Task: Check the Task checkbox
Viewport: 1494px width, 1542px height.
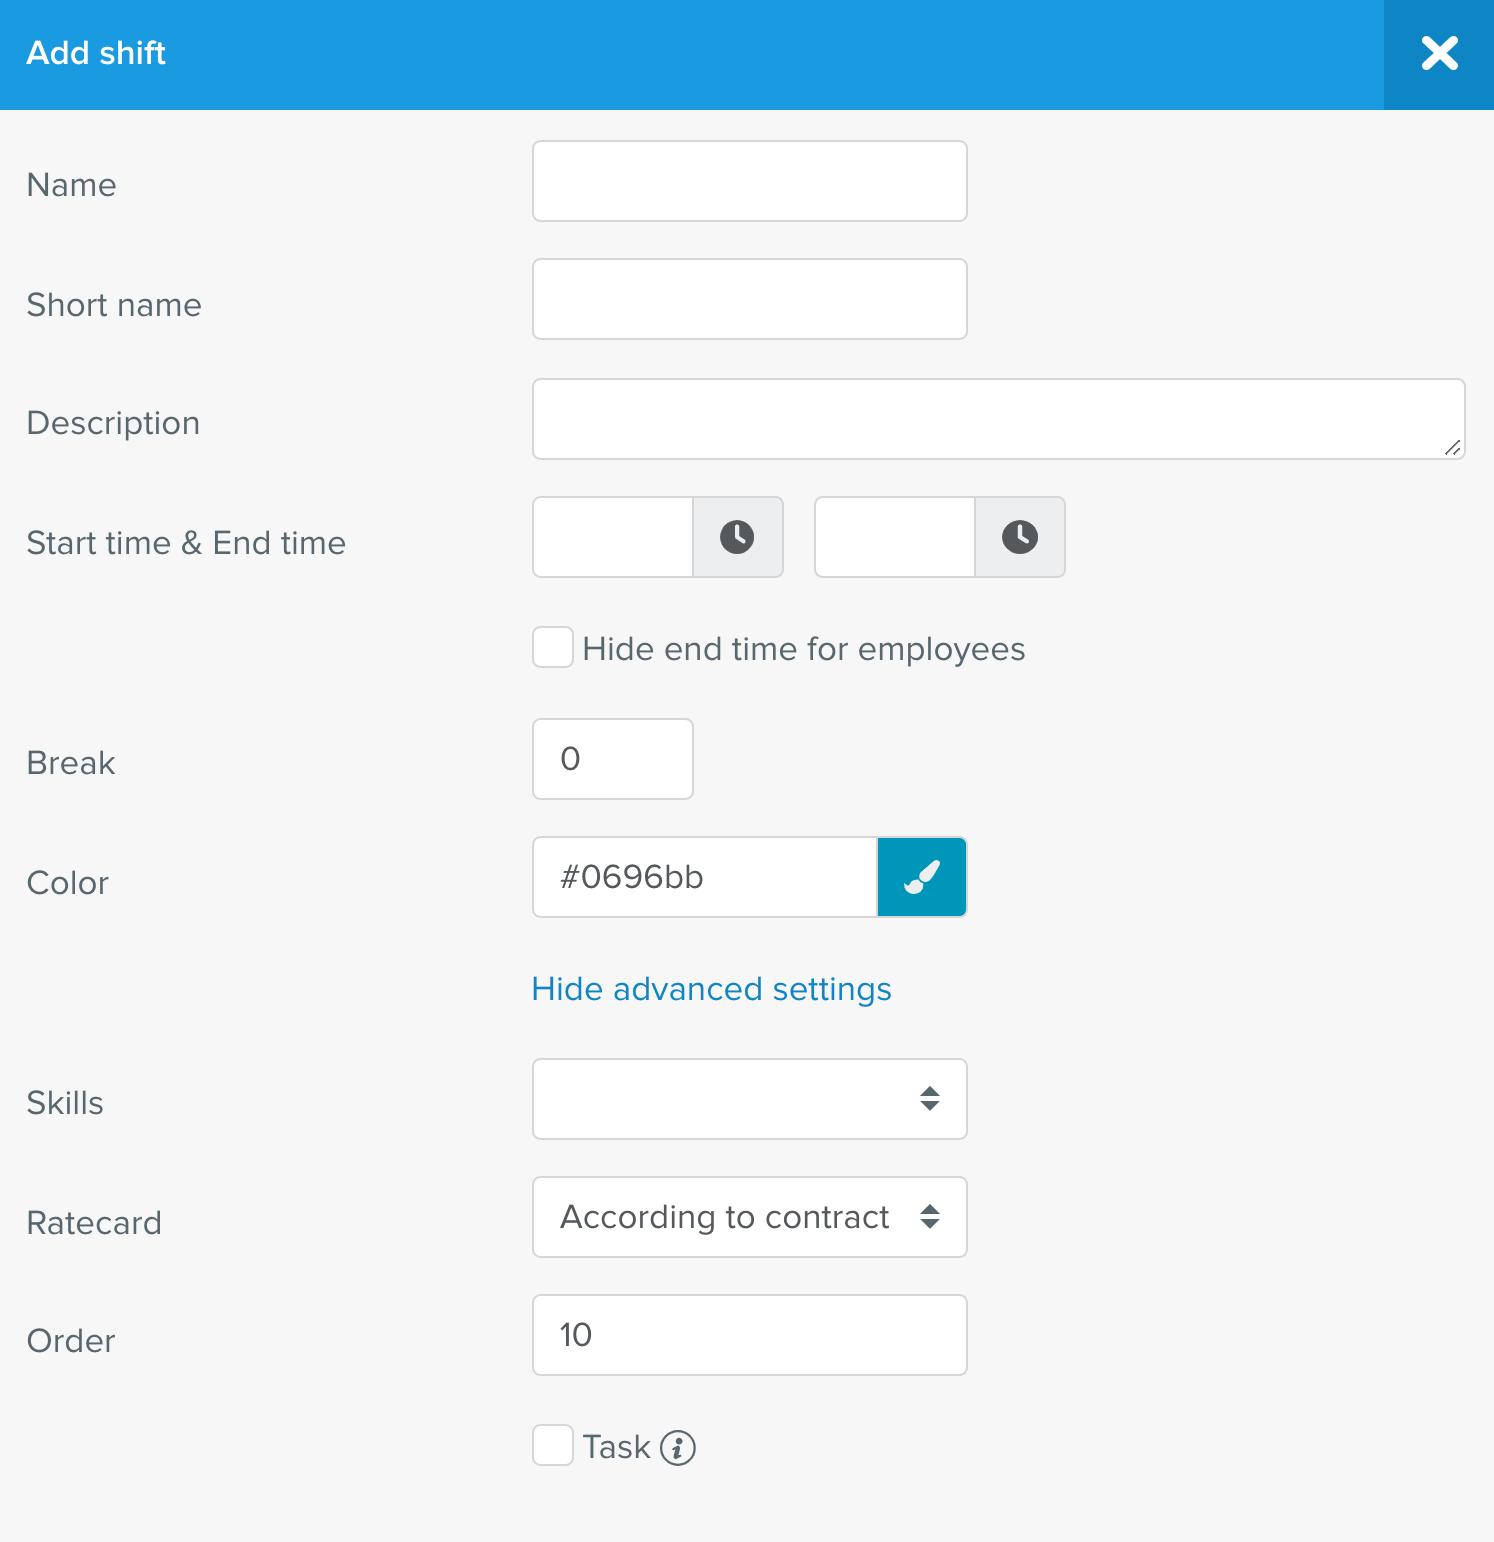Action: pyautogui.click(x=553, y=1446)
